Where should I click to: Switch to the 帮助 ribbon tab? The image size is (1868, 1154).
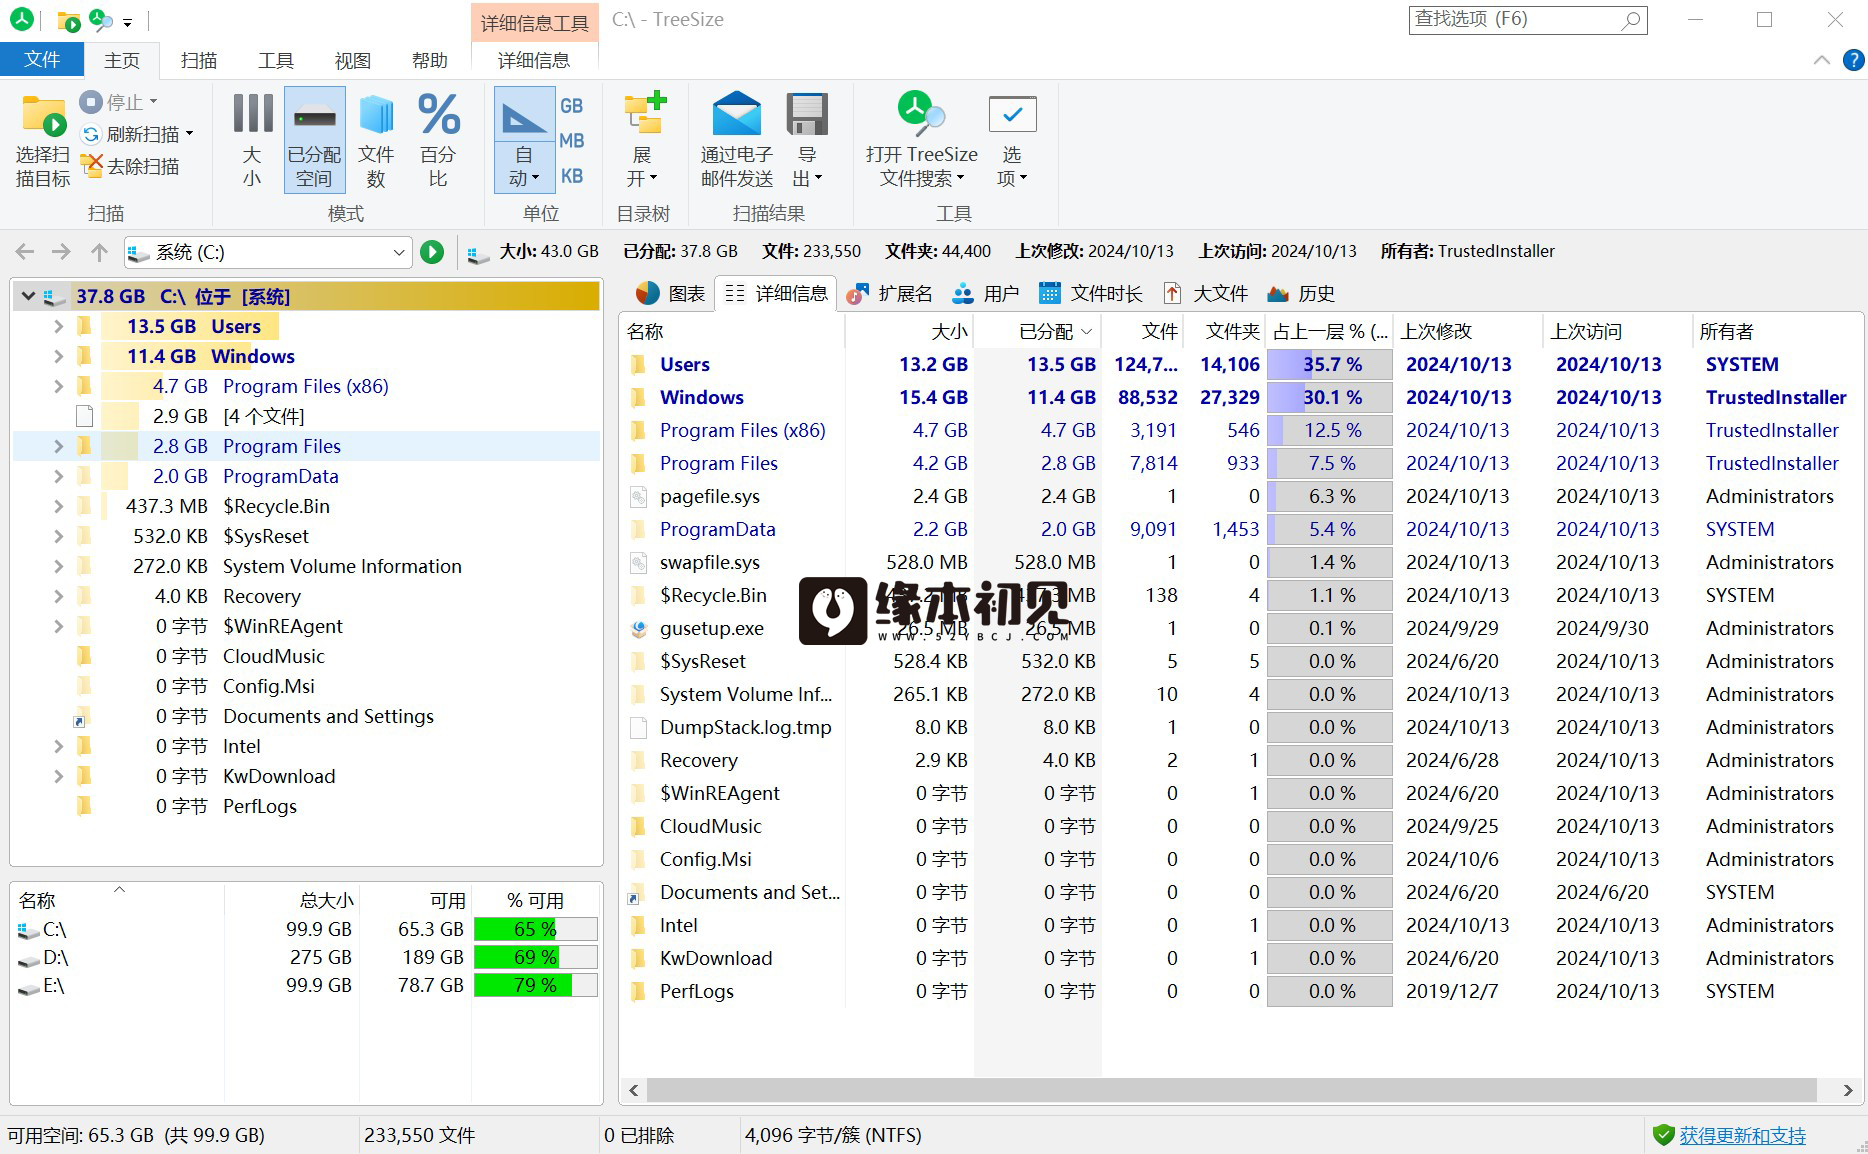coord(430,60)
